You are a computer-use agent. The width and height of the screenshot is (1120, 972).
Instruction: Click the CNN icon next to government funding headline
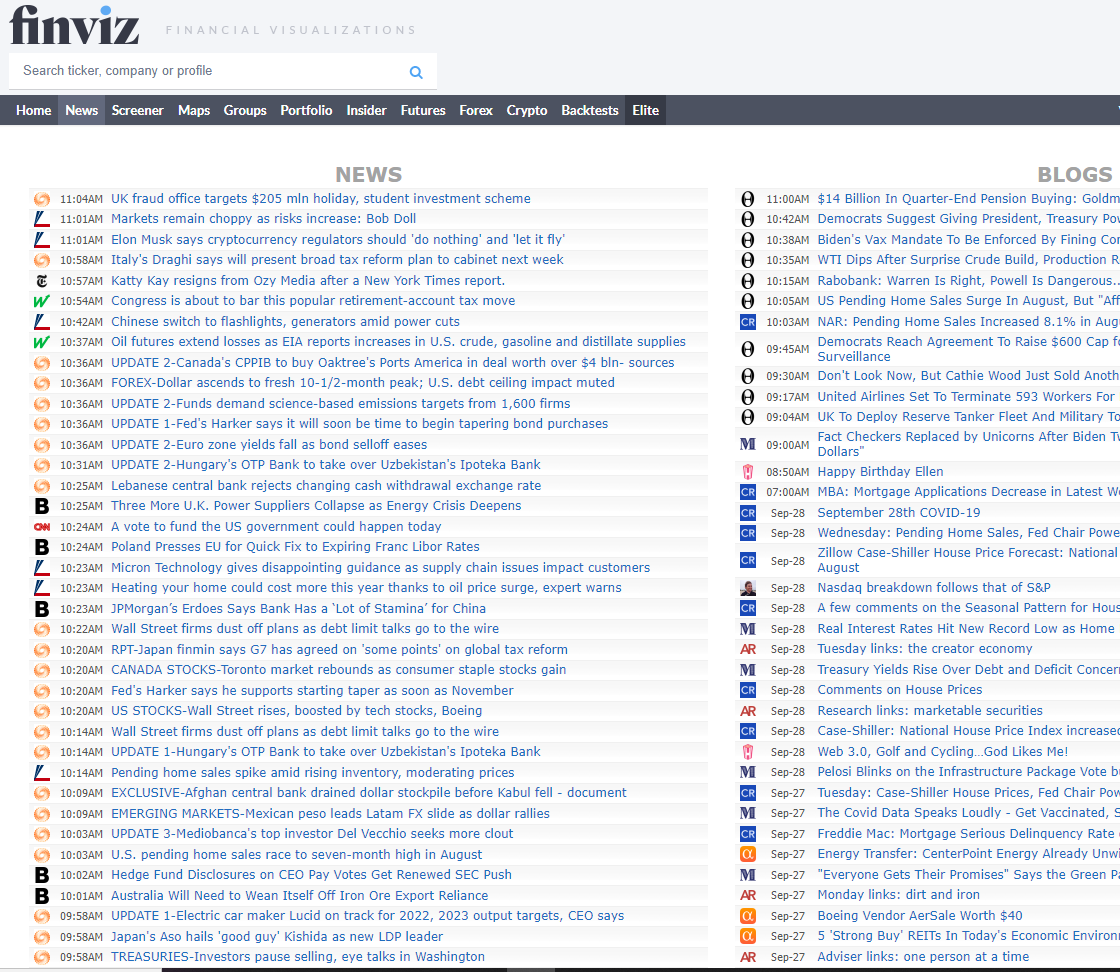(x=41, y=526)
